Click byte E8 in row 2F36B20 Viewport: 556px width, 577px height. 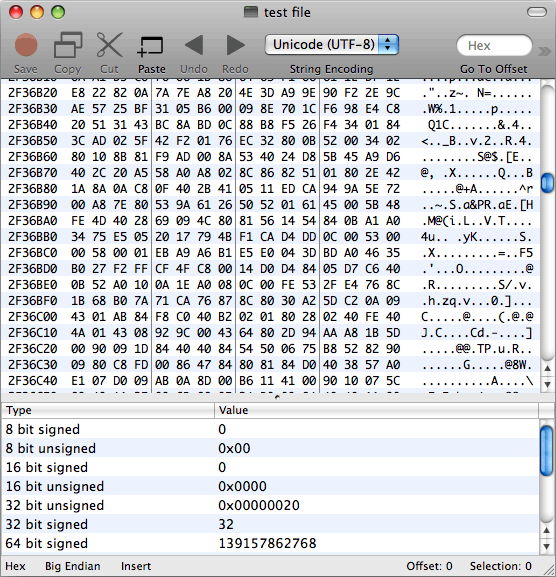click(78, 93)
